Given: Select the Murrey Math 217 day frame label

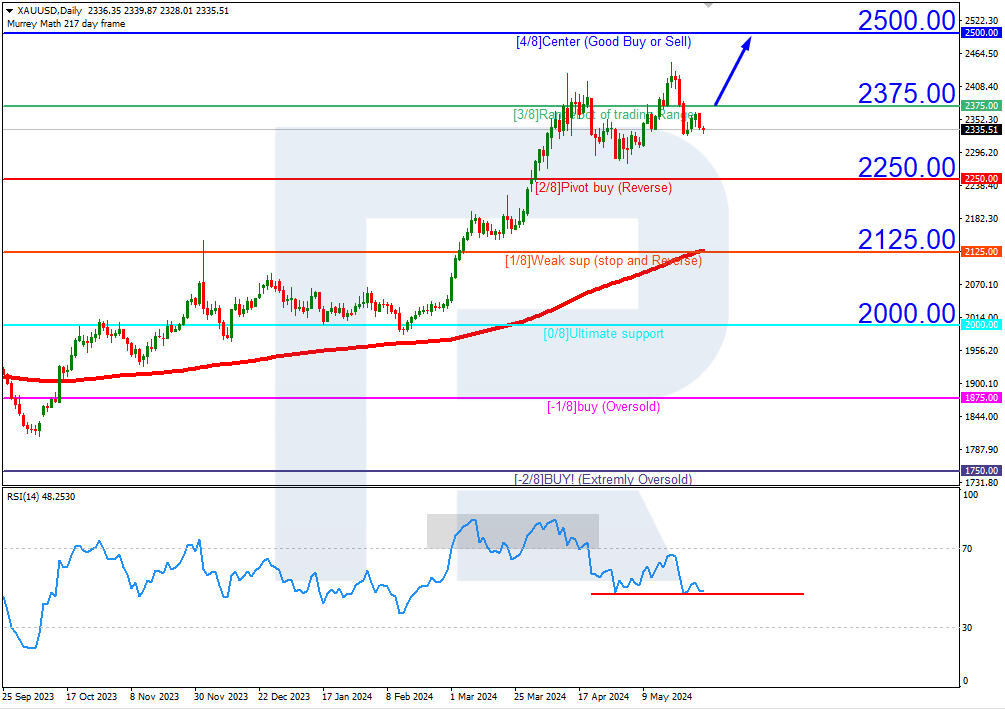Looking at the screenshot, I should [x=66, y=24].
